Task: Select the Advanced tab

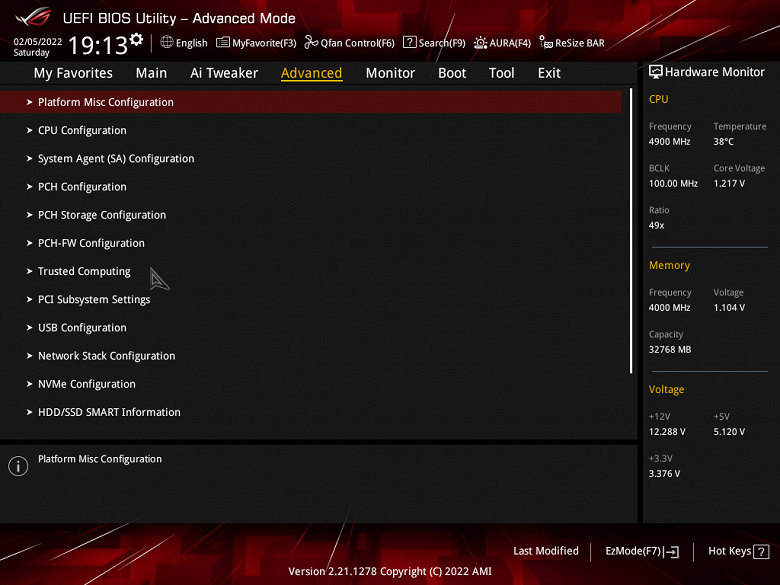Action: (311, 73)
